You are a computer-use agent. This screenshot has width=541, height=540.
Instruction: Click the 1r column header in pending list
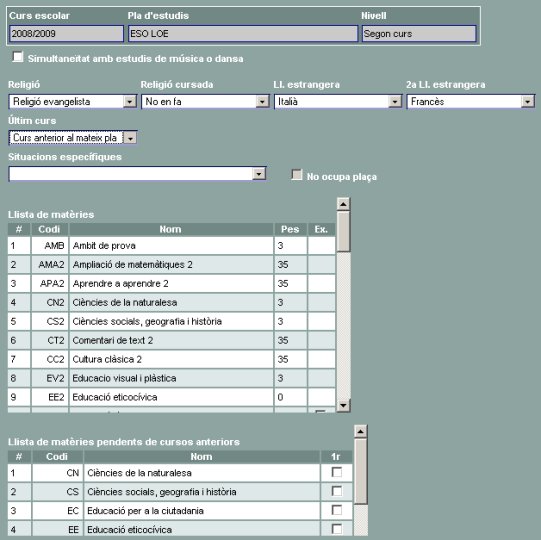336,457
